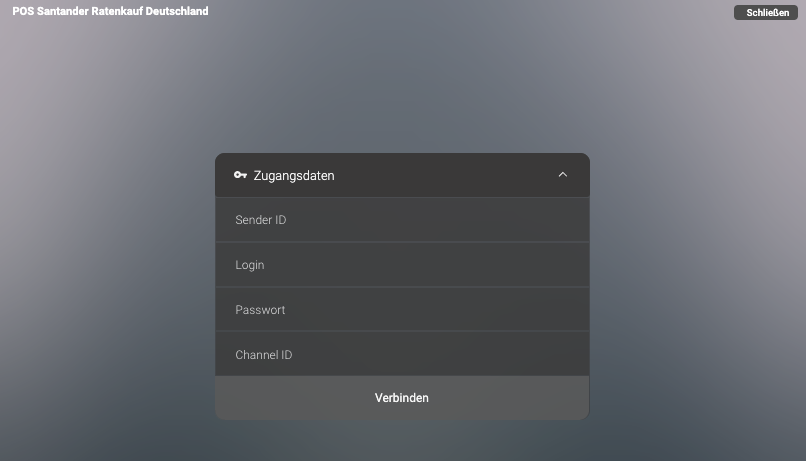Select the Login input field
The height and width of the screenshot is (461, 806).
[x=402, y=265]
